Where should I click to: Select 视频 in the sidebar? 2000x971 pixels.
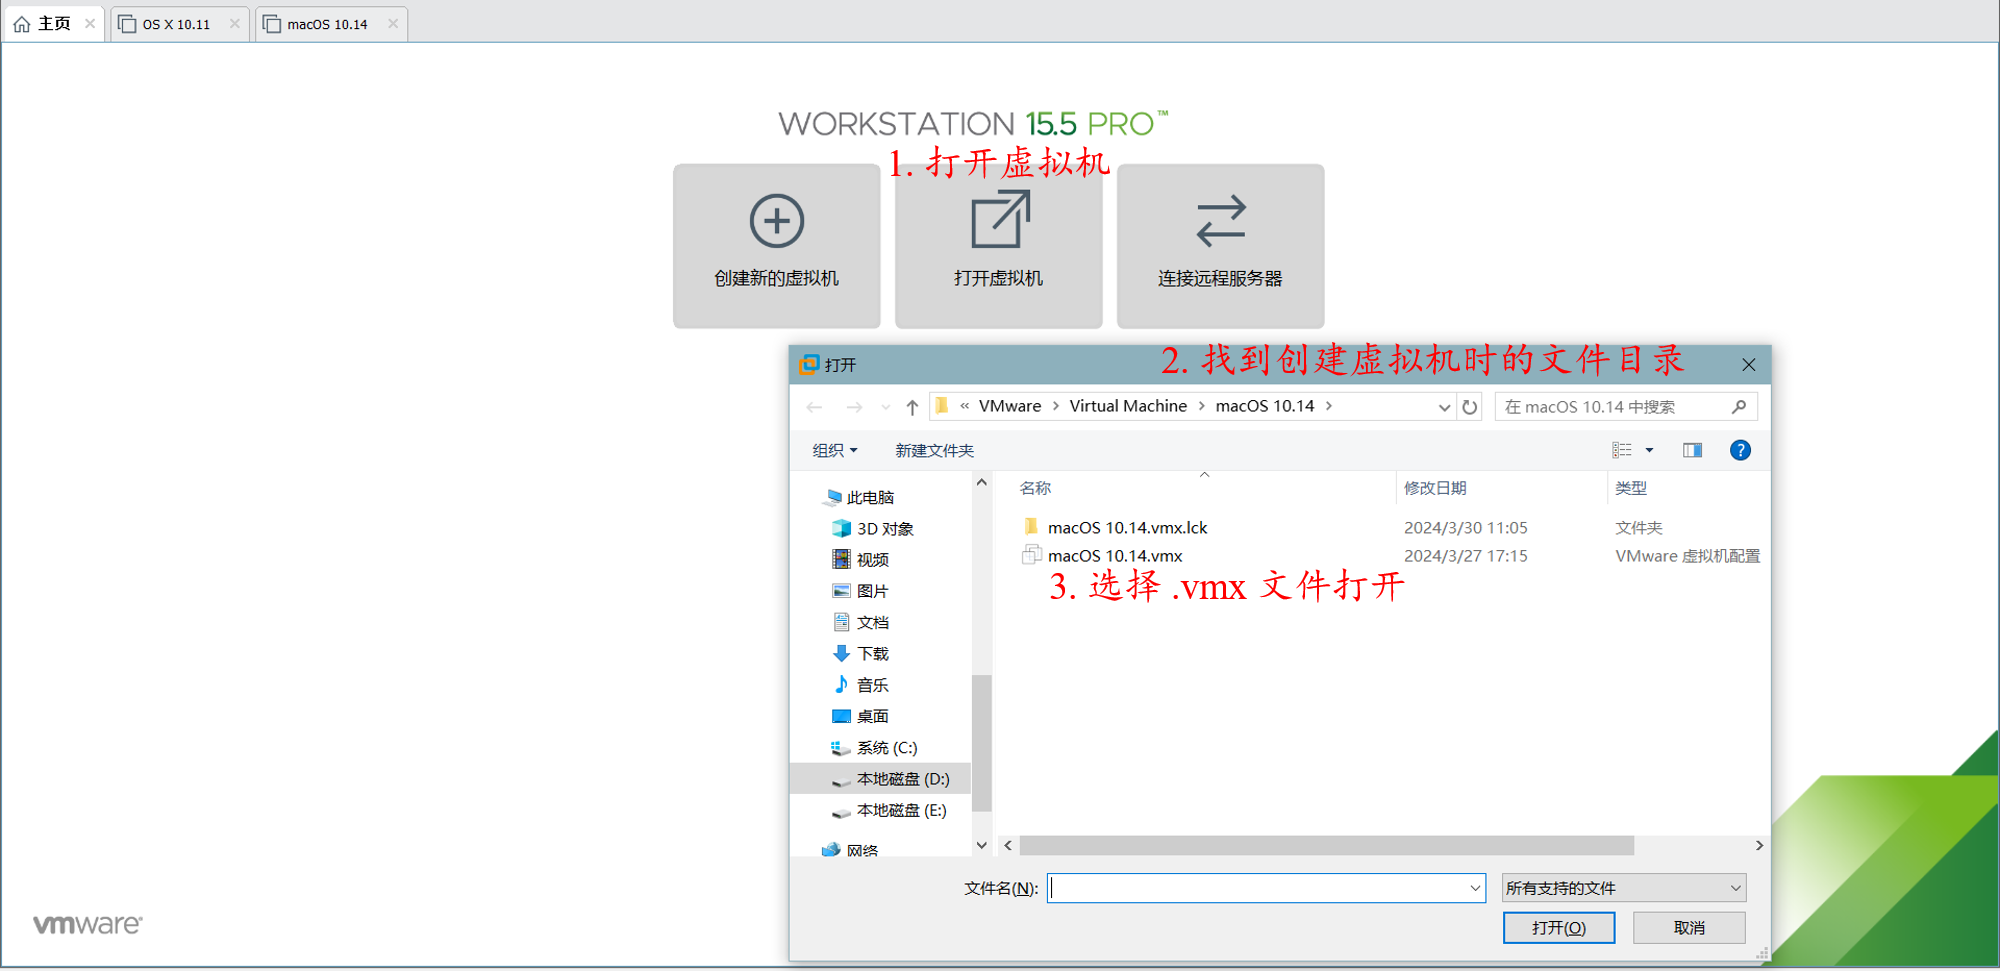(872, 559)
